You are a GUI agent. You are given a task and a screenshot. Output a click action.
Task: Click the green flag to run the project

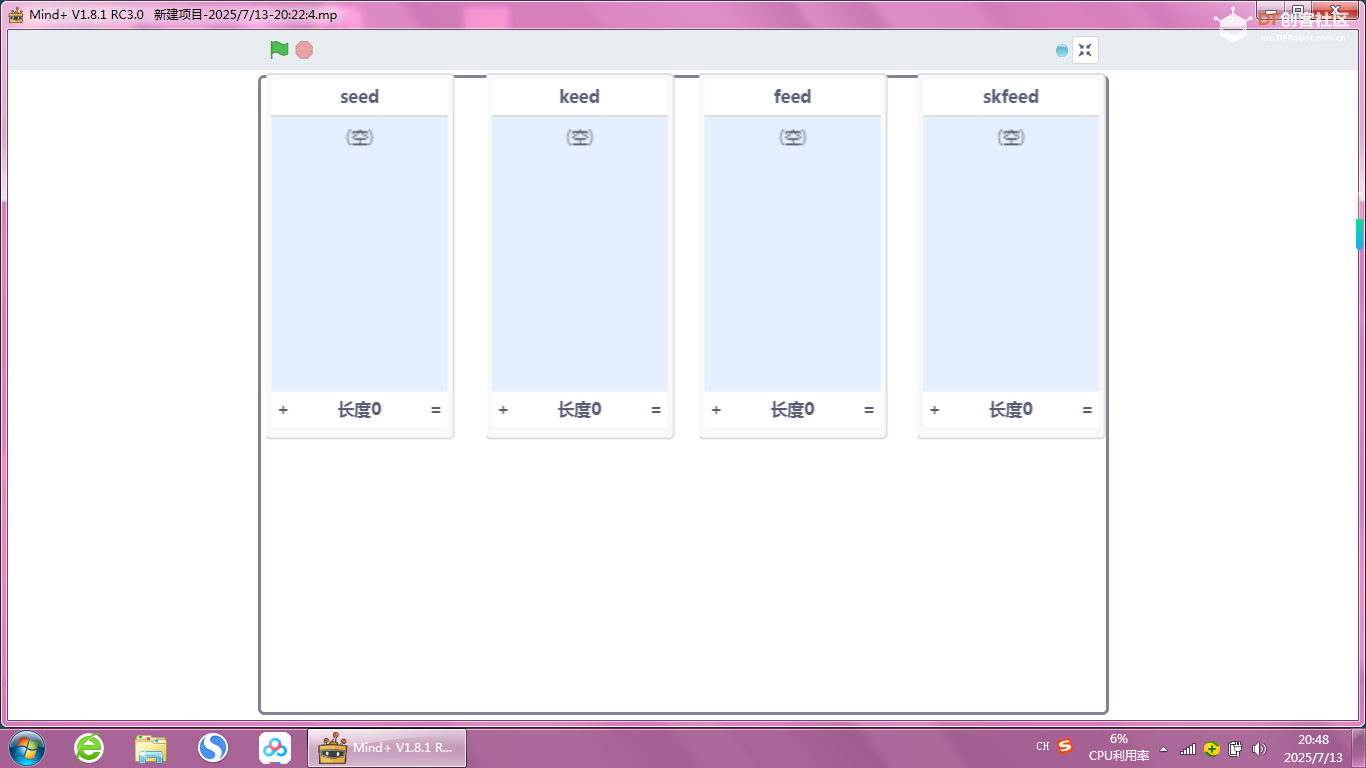(279, 50)
